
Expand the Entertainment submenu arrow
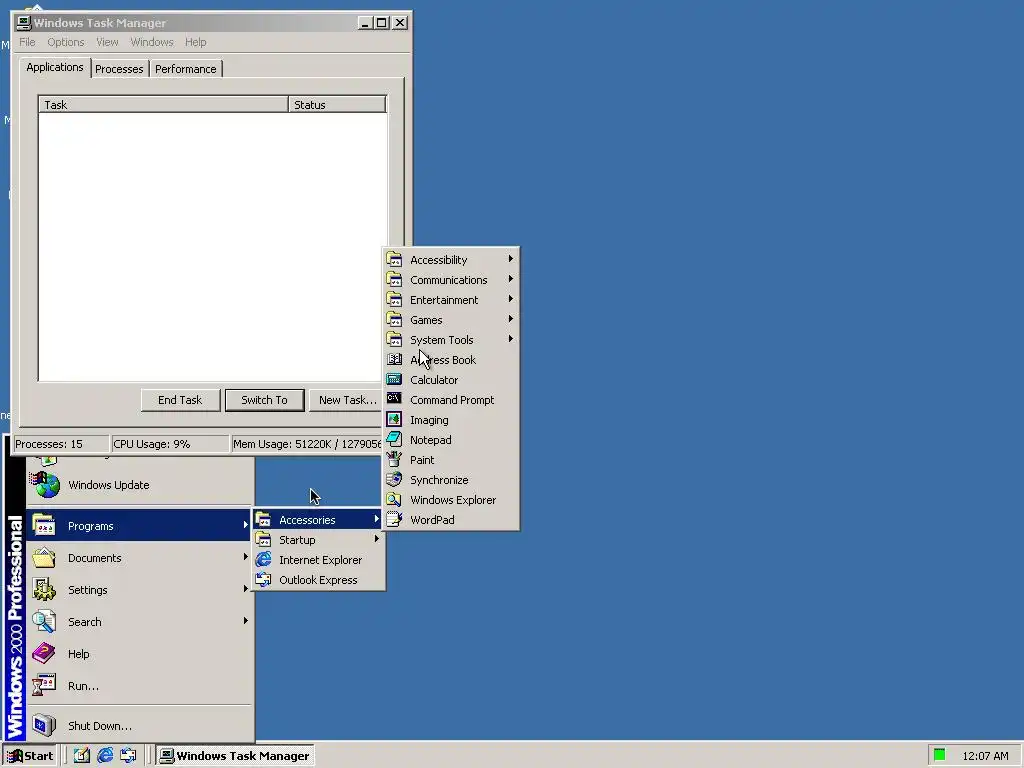pos(511,299)
